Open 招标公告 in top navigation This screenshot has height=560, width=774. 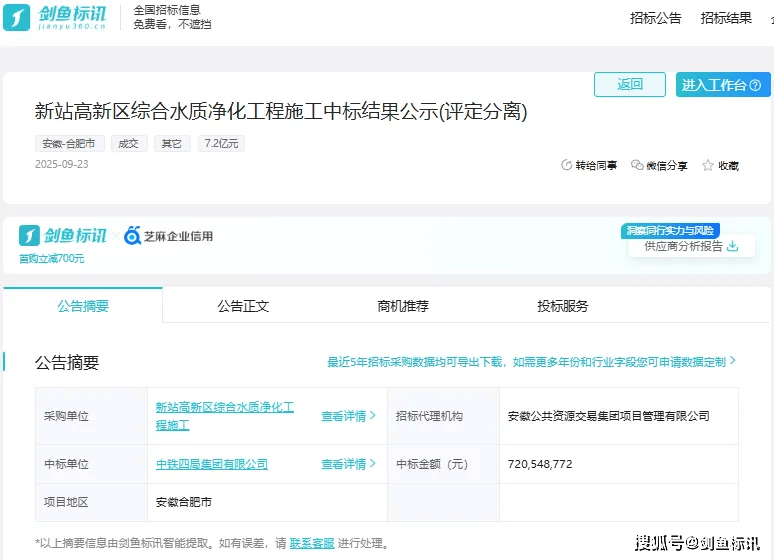coord(656,18)
